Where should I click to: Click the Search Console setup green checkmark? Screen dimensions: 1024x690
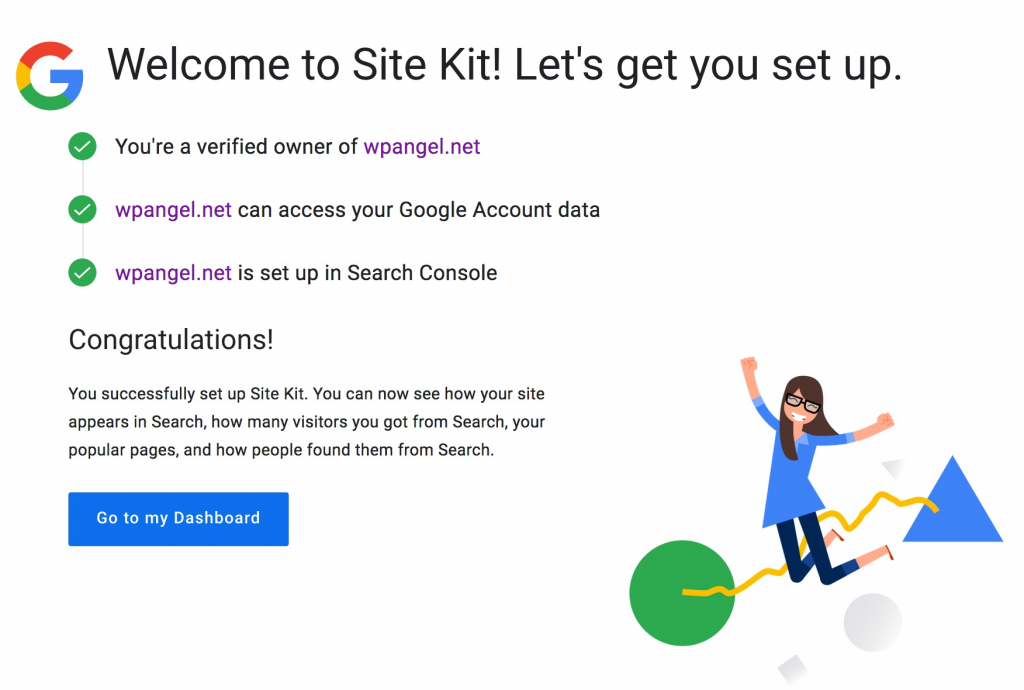(x=82, y=273)
